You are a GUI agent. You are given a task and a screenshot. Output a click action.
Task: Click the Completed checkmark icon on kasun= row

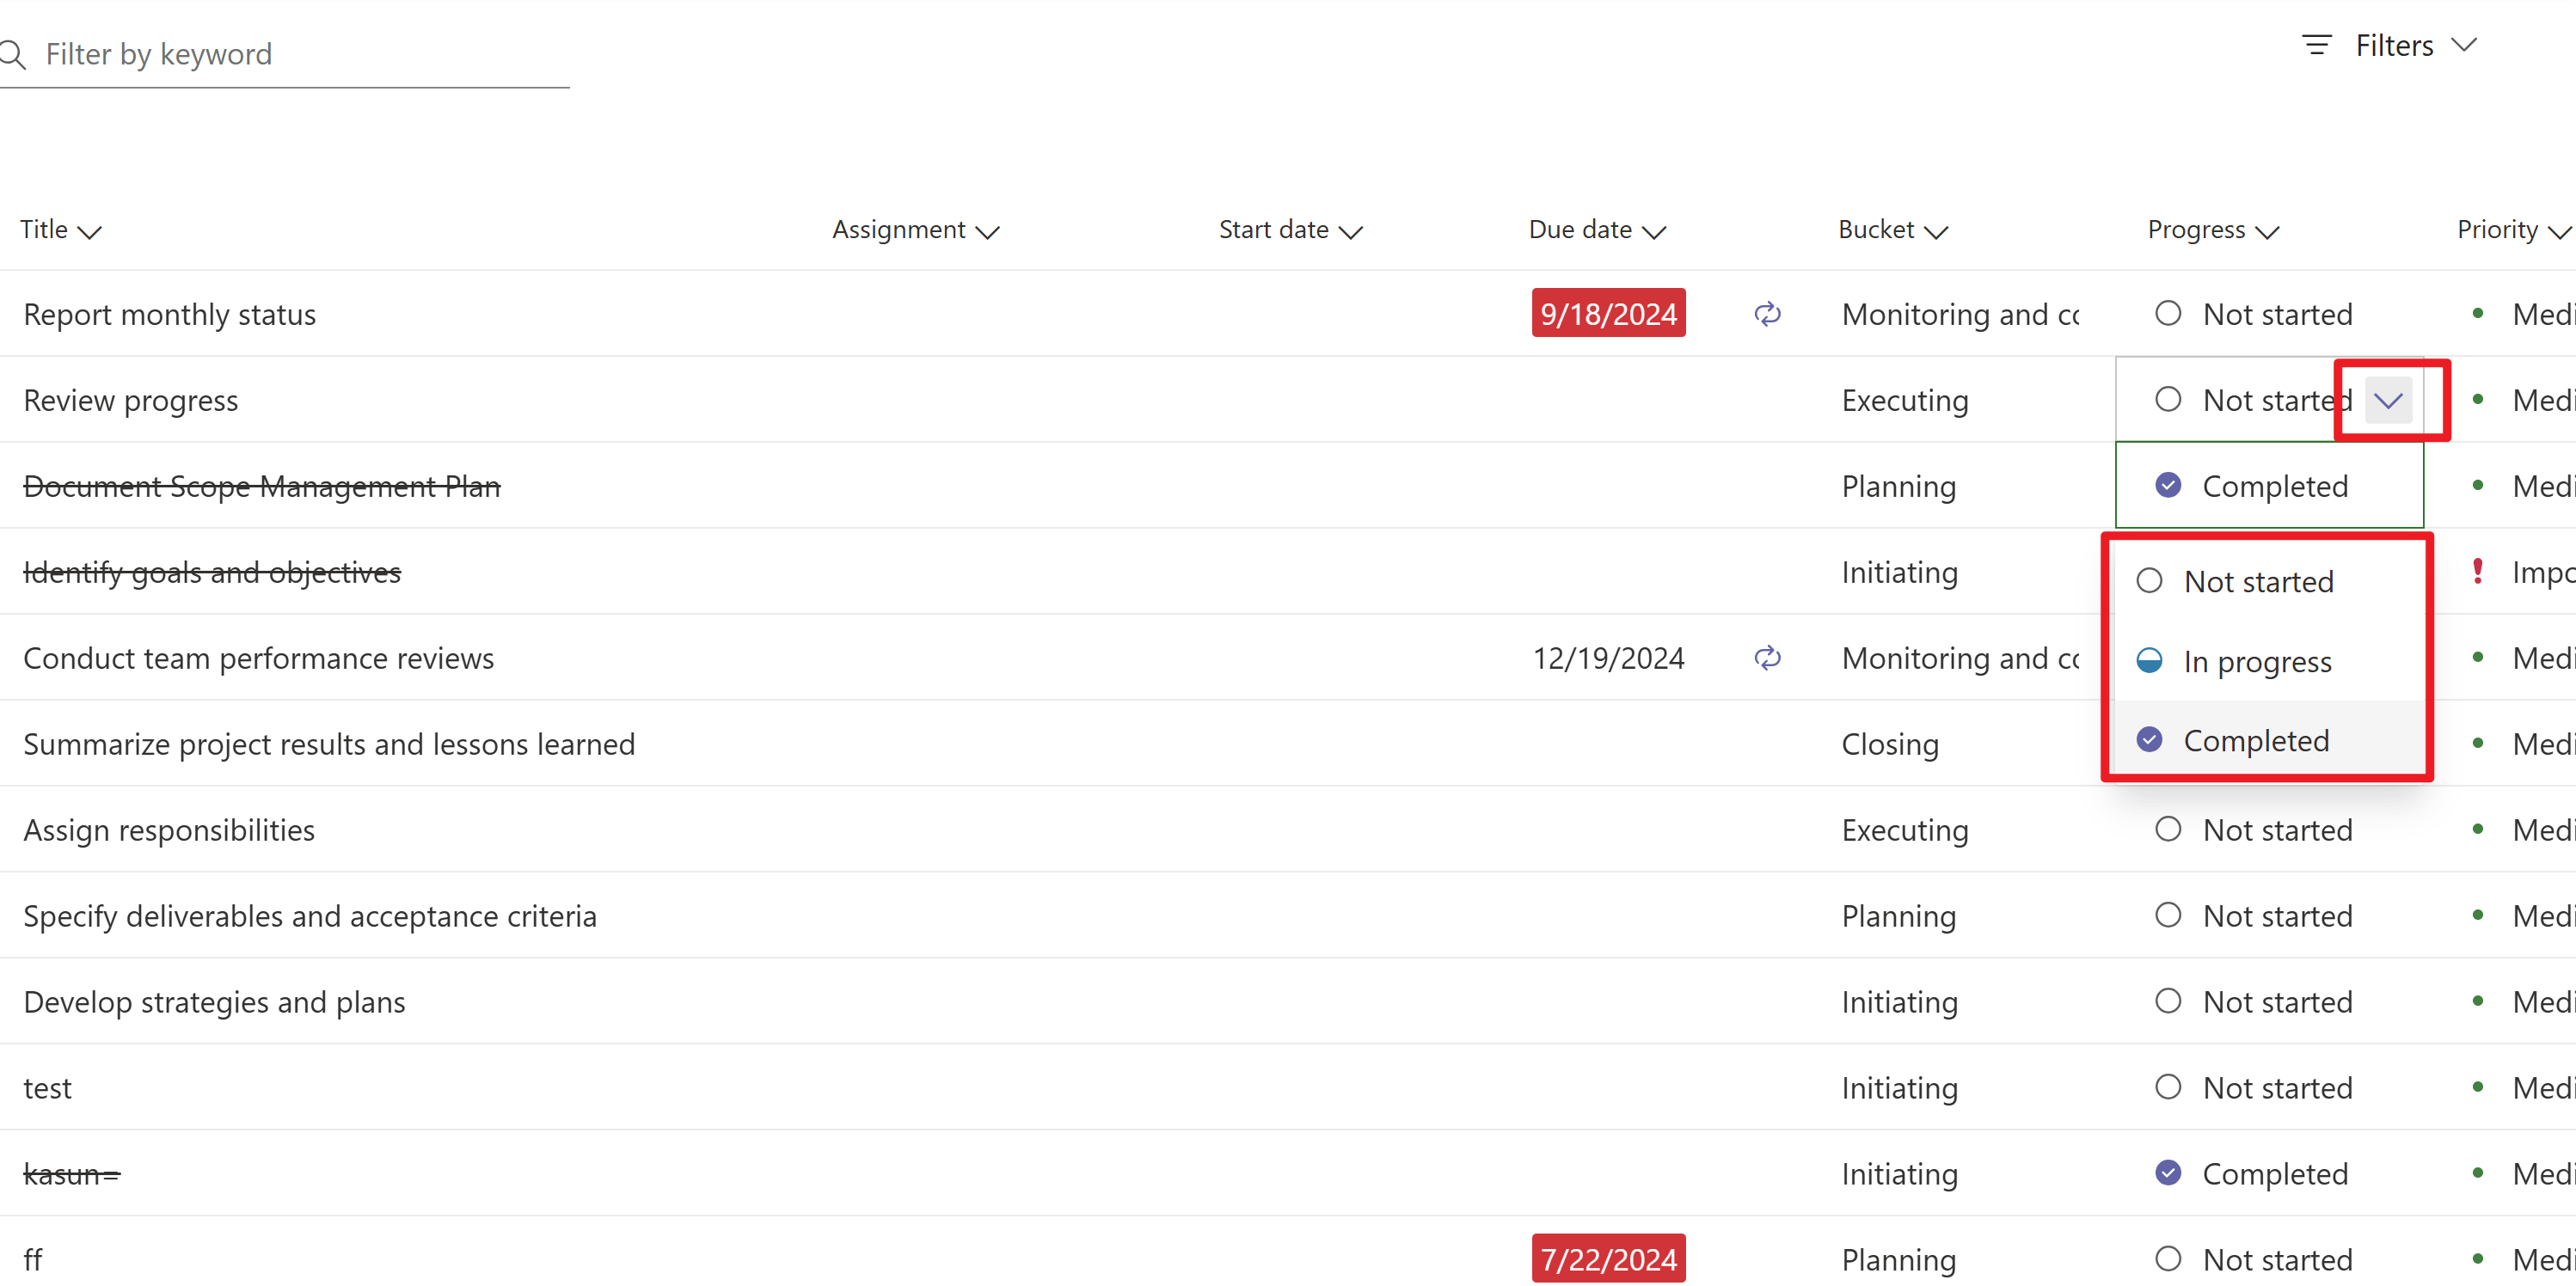click(2168, 1173)
